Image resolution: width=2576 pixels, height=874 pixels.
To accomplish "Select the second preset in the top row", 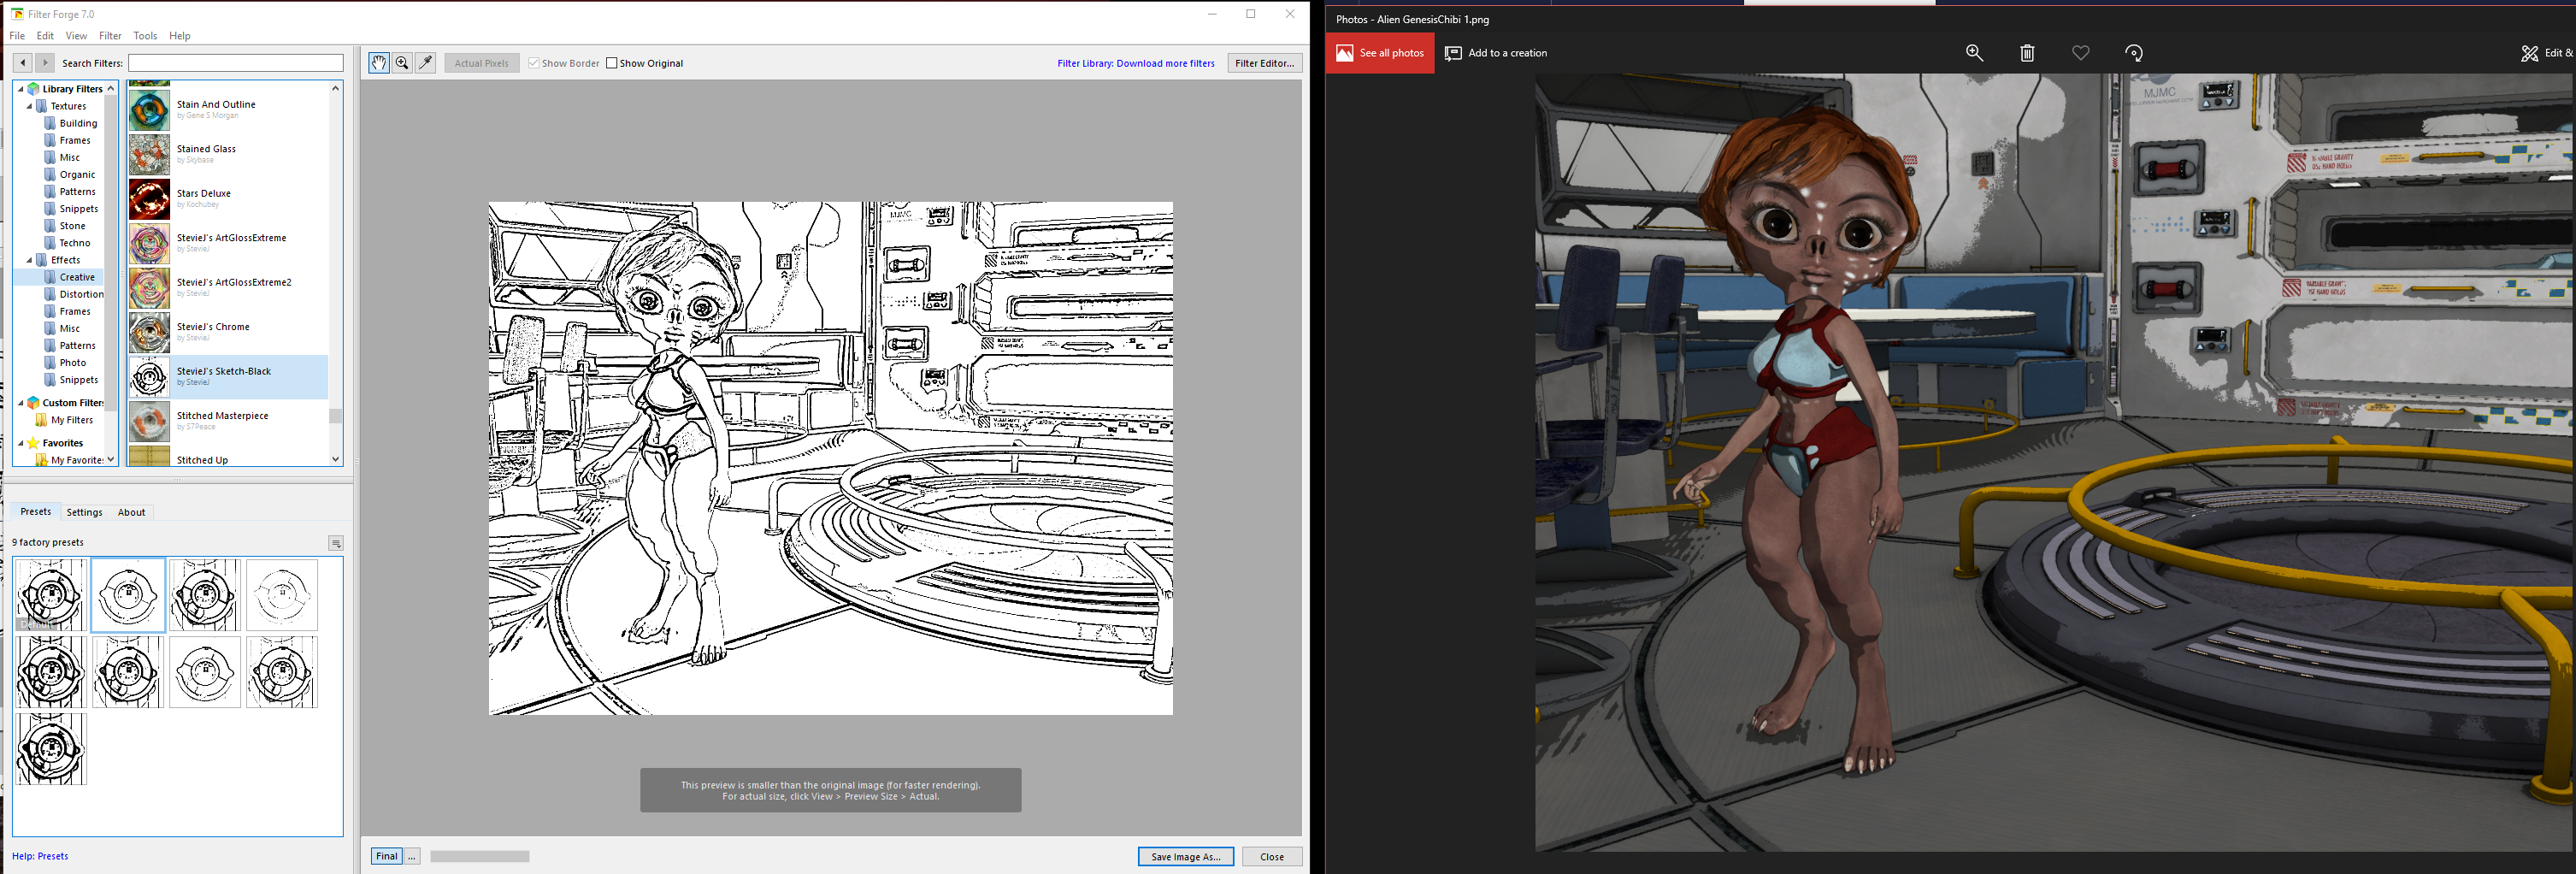I will [x=128, y=595].
